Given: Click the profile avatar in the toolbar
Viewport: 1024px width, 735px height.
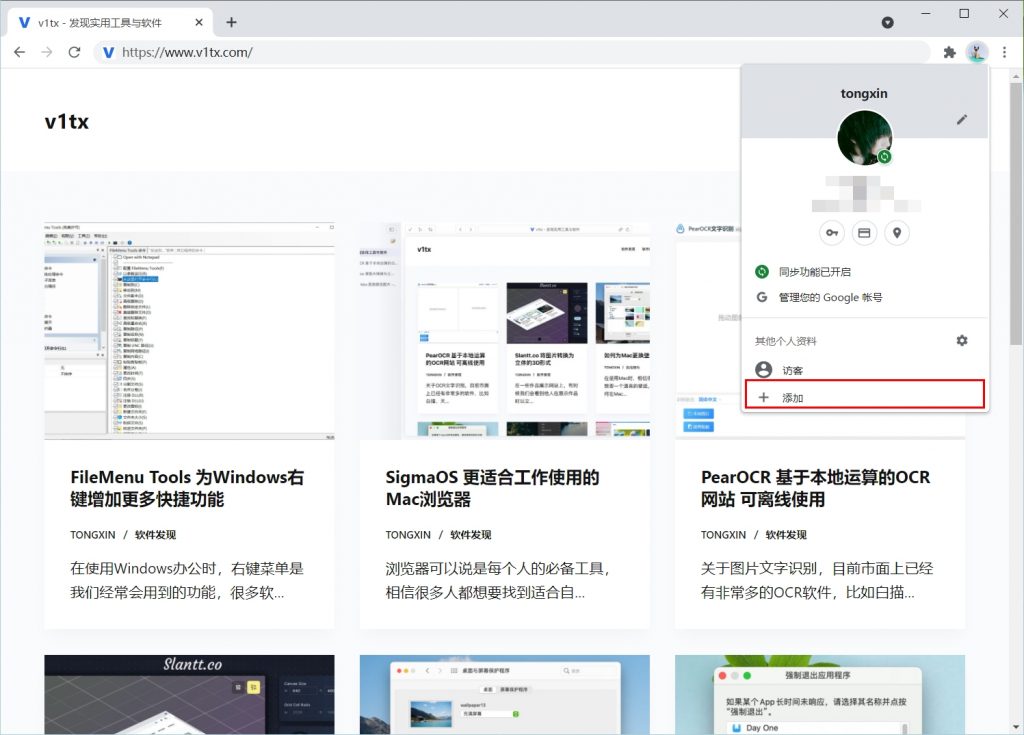Looking at the screenshot, I should tap(977, 52).
